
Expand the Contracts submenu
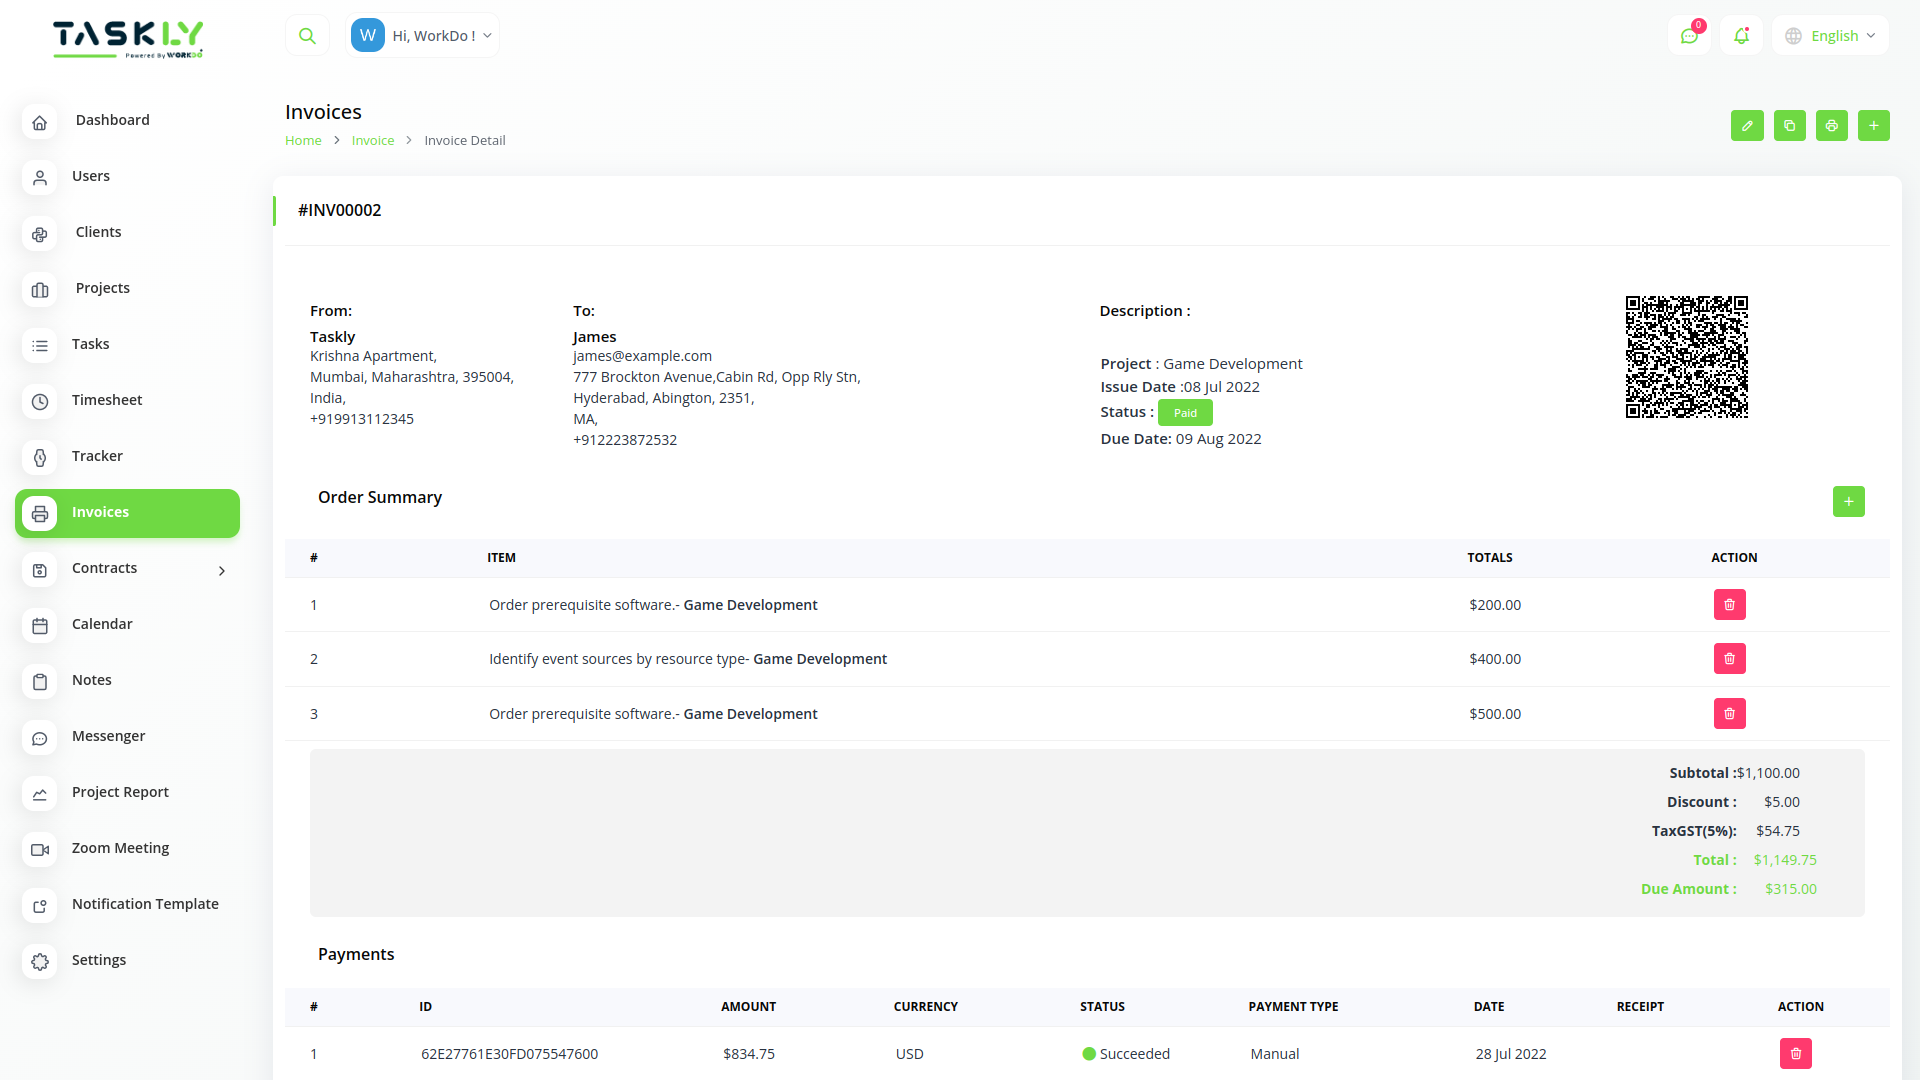point(222,571)
